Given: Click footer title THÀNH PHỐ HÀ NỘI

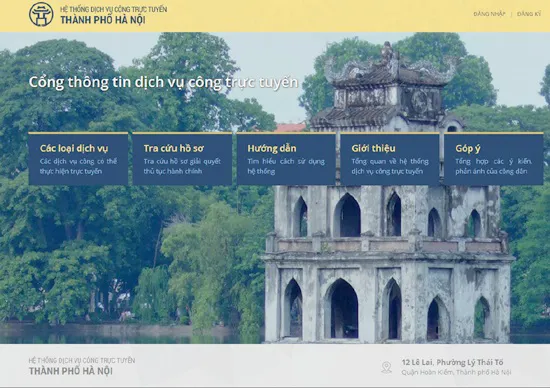Looking at the screenshot, I should click(71, 371).
